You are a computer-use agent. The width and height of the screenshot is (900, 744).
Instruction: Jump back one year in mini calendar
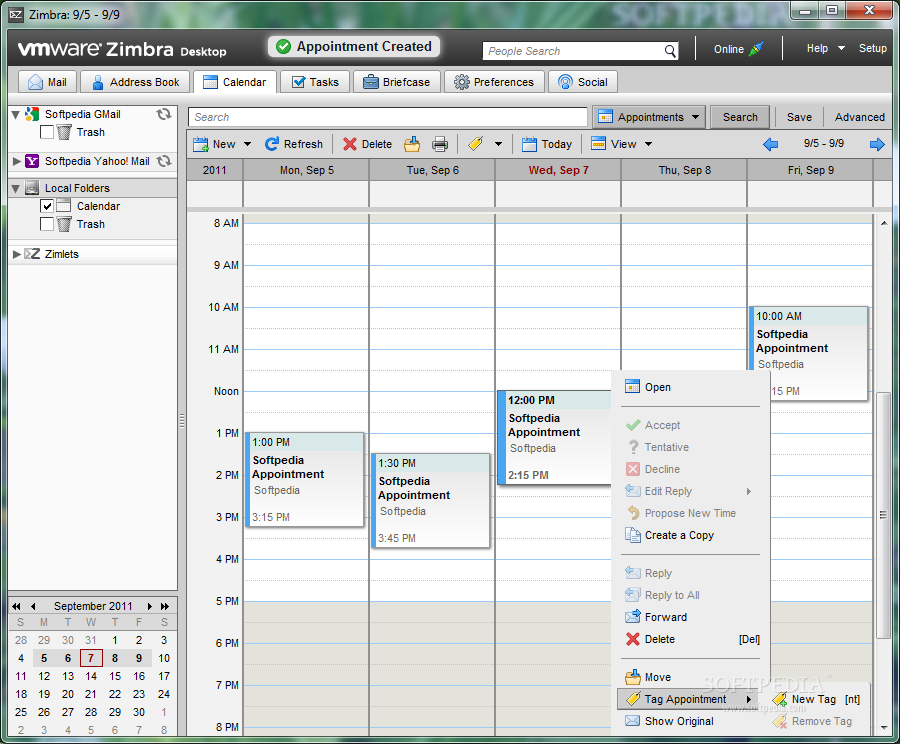16,606
